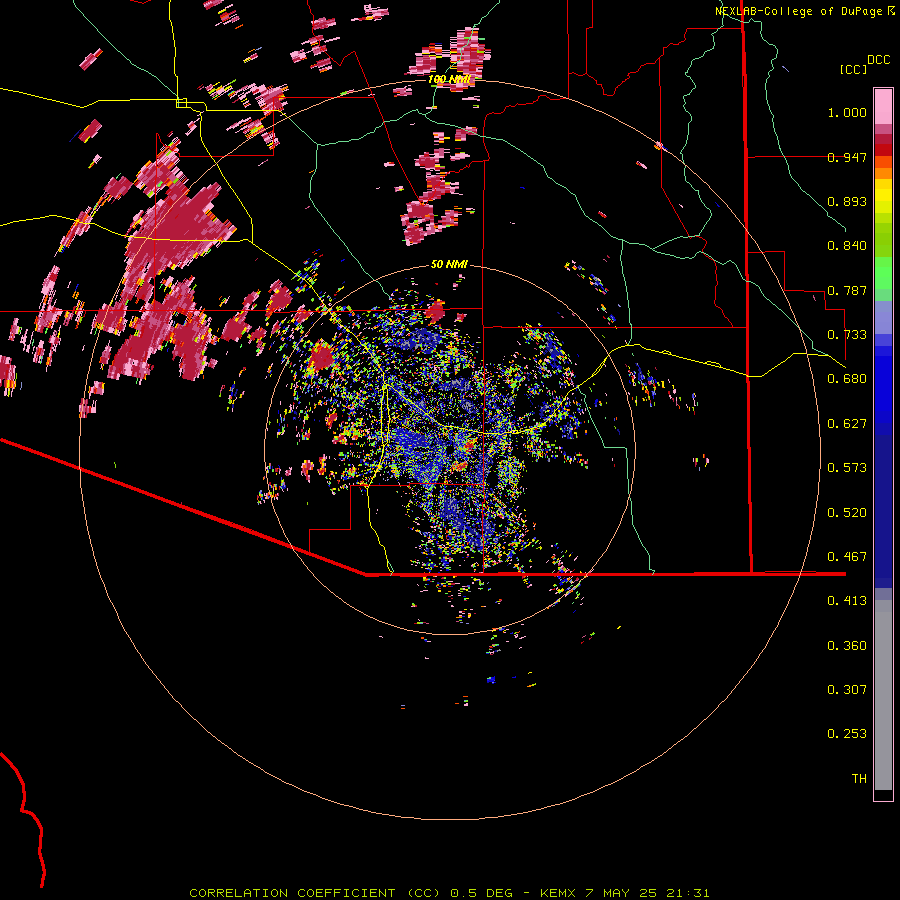This screenshot has height=900, width=900.
Task: Click the 0.307 color scale value
Action: tap(847, 690)
